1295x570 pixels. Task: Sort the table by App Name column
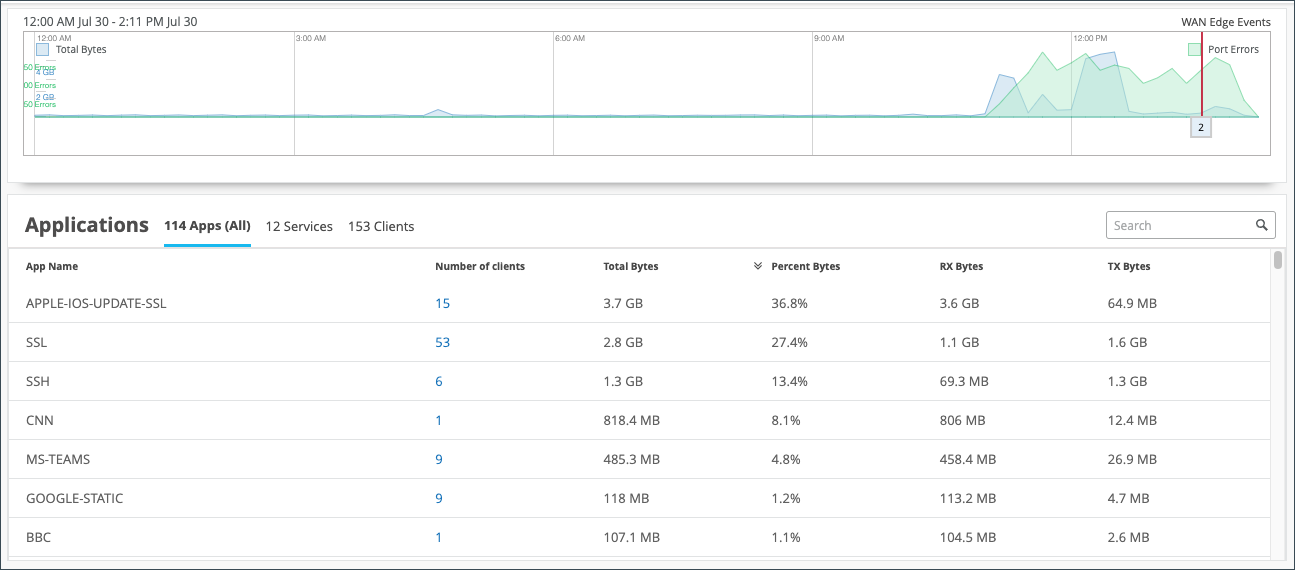52,267
